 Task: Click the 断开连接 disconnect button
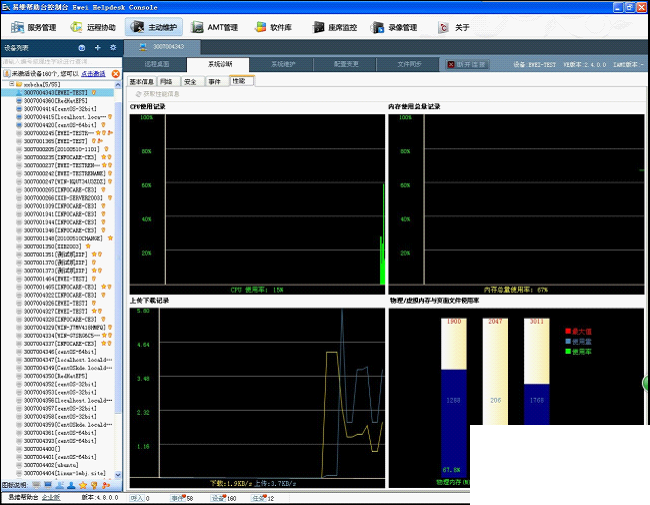[468, 64]
